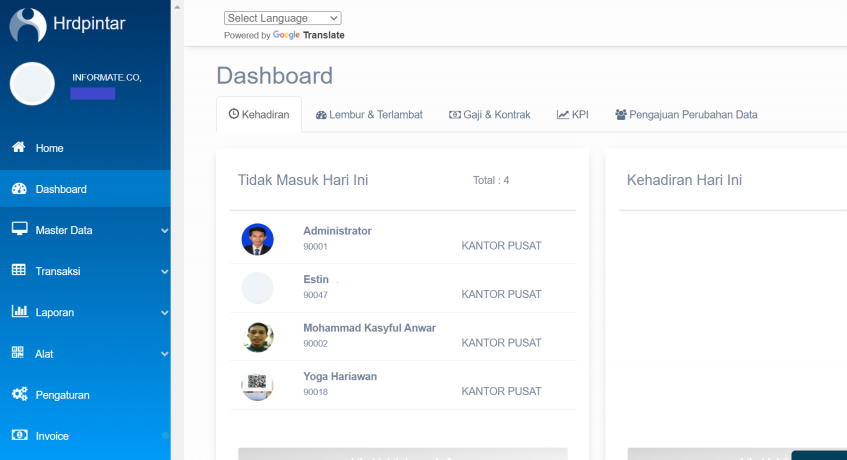Click the Master Data monitor icon
Screen dimensions: 847x460
pyautogui.click(x=19, y=230)
